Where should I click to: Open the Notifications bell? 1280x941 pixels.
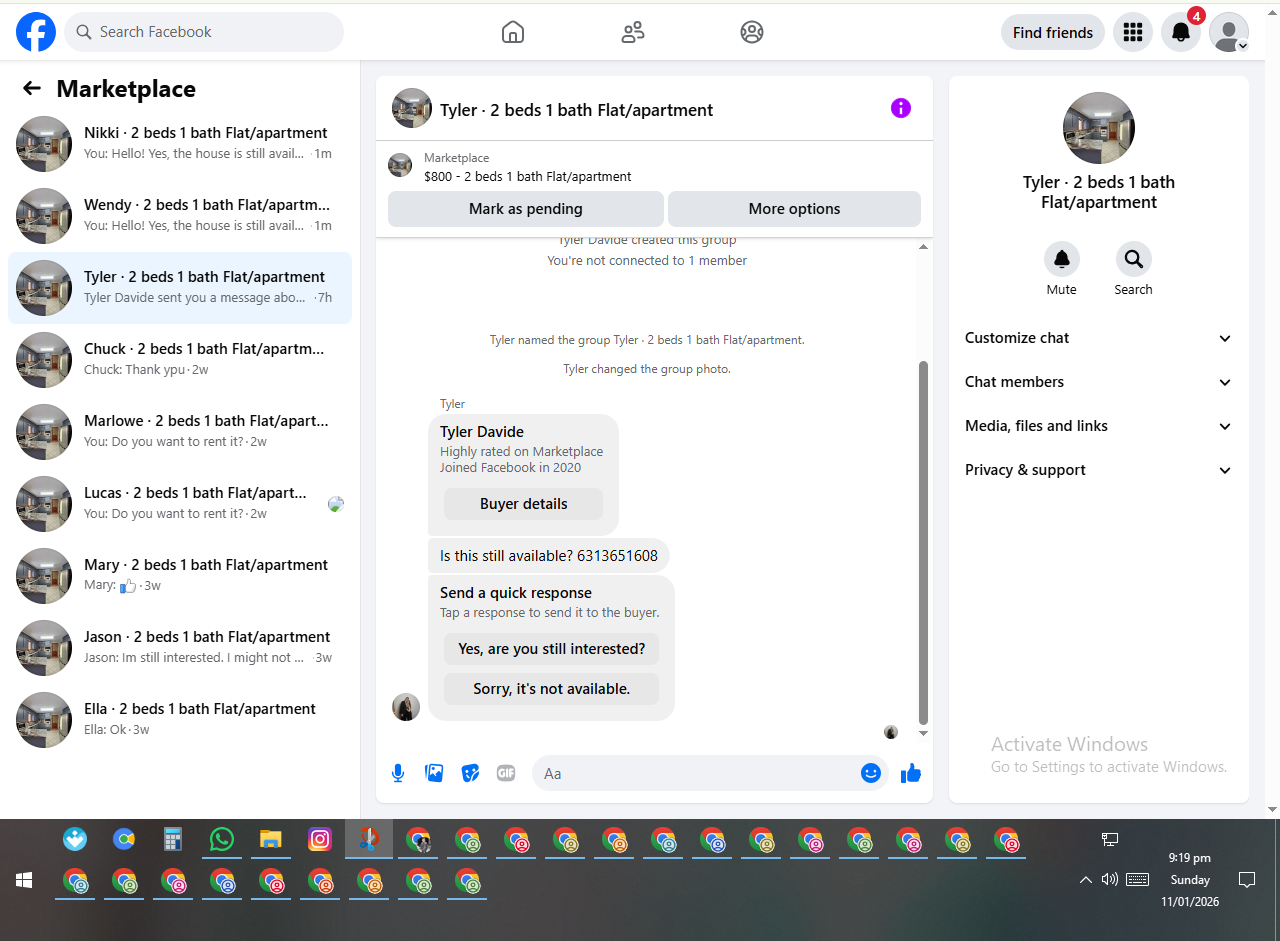(x=1181, y=32)
